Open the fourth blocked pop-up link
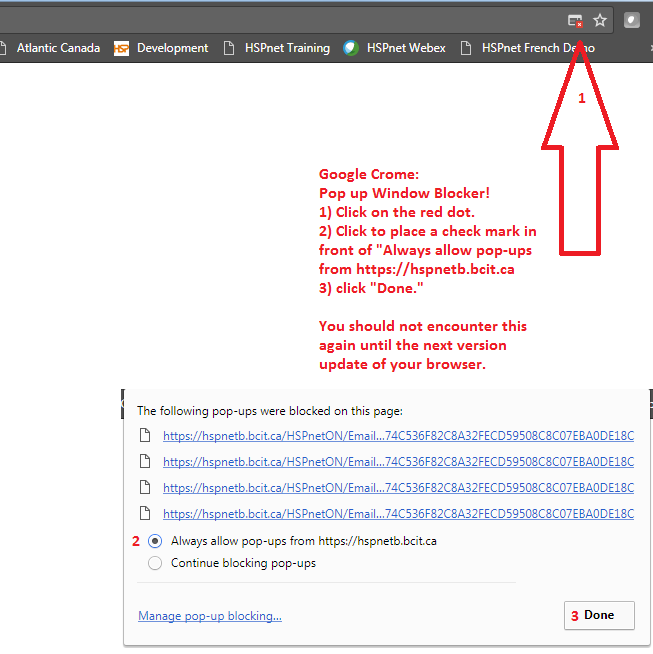This screenshot has width=653, height=654. (398, 513)
